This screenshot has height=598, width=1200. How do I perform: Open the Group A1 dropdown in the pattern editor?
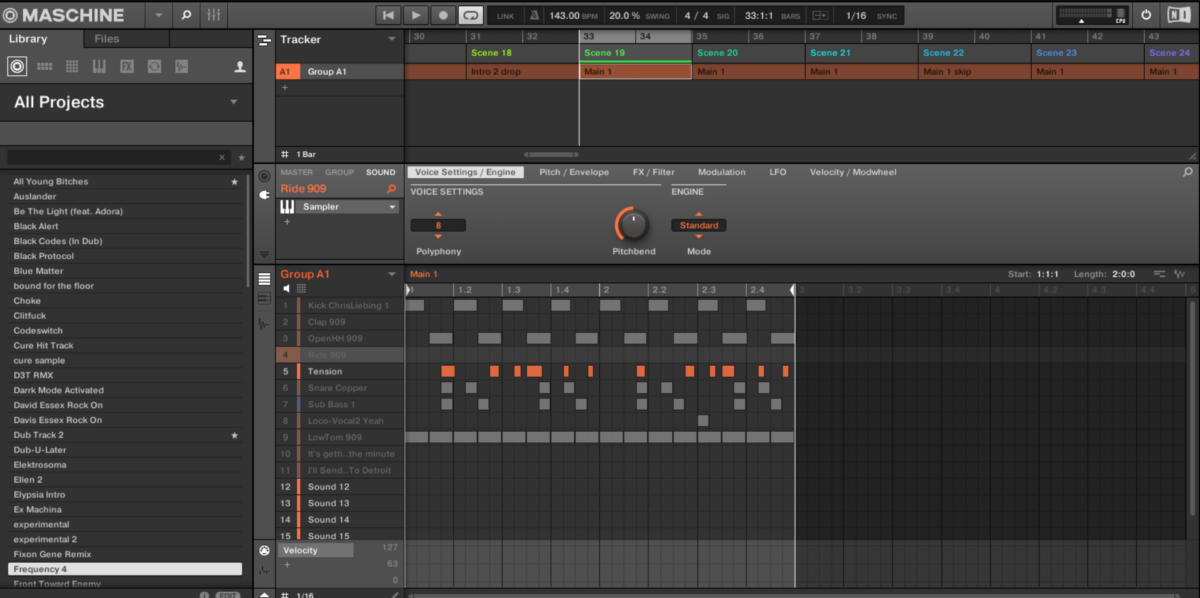click(392, 273)
